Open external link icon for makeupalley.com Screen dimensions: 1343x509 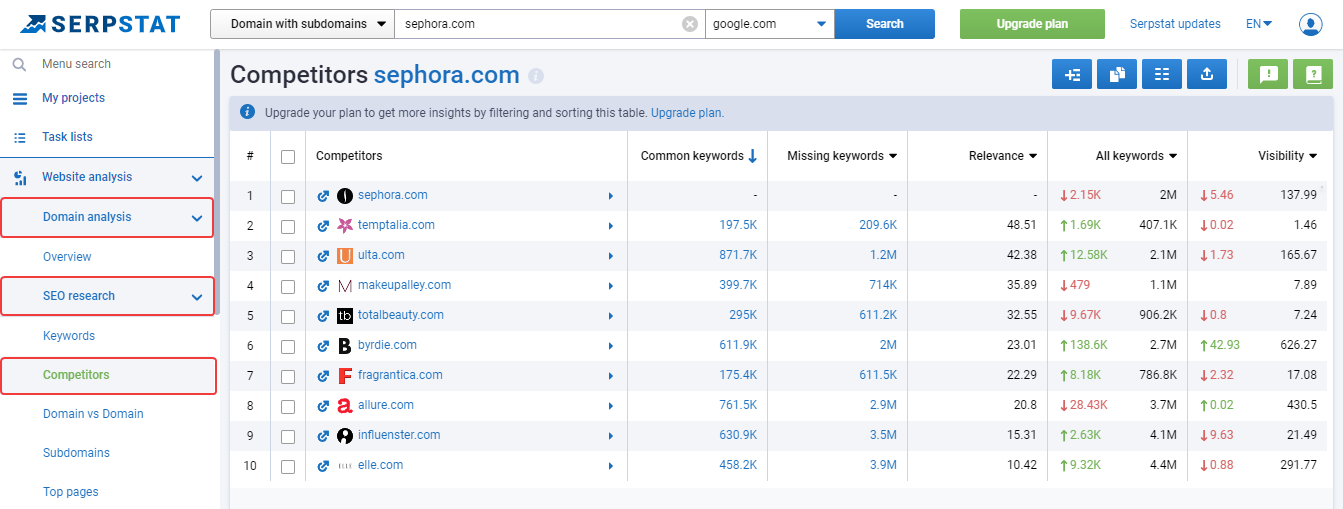tap(323, 286)
